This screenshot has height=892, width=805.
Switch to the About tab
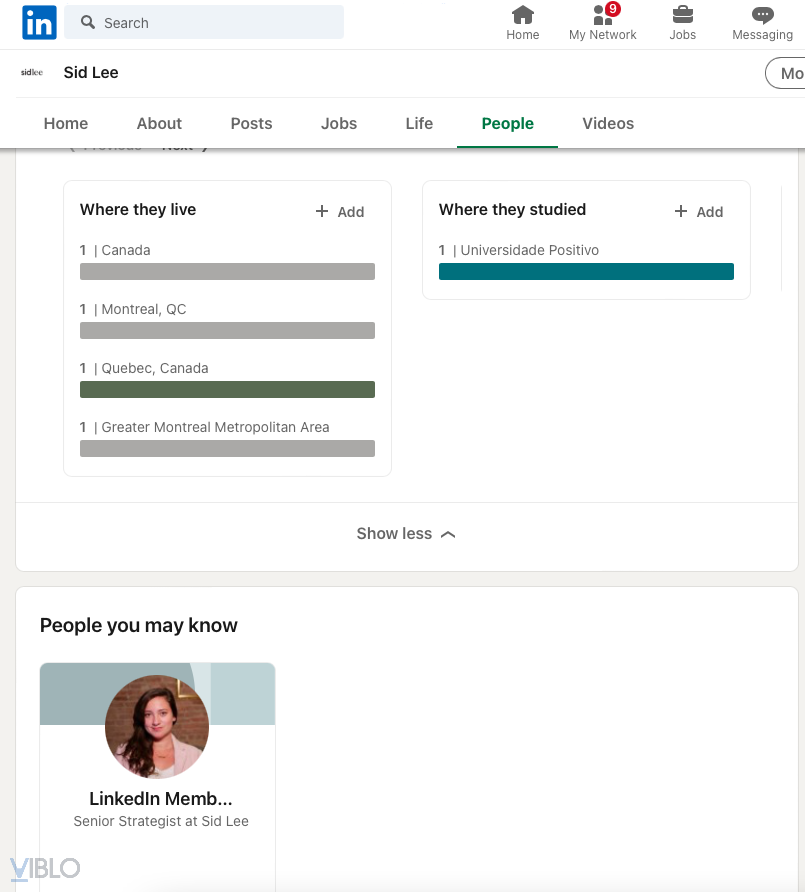click(x=159, y=124)
